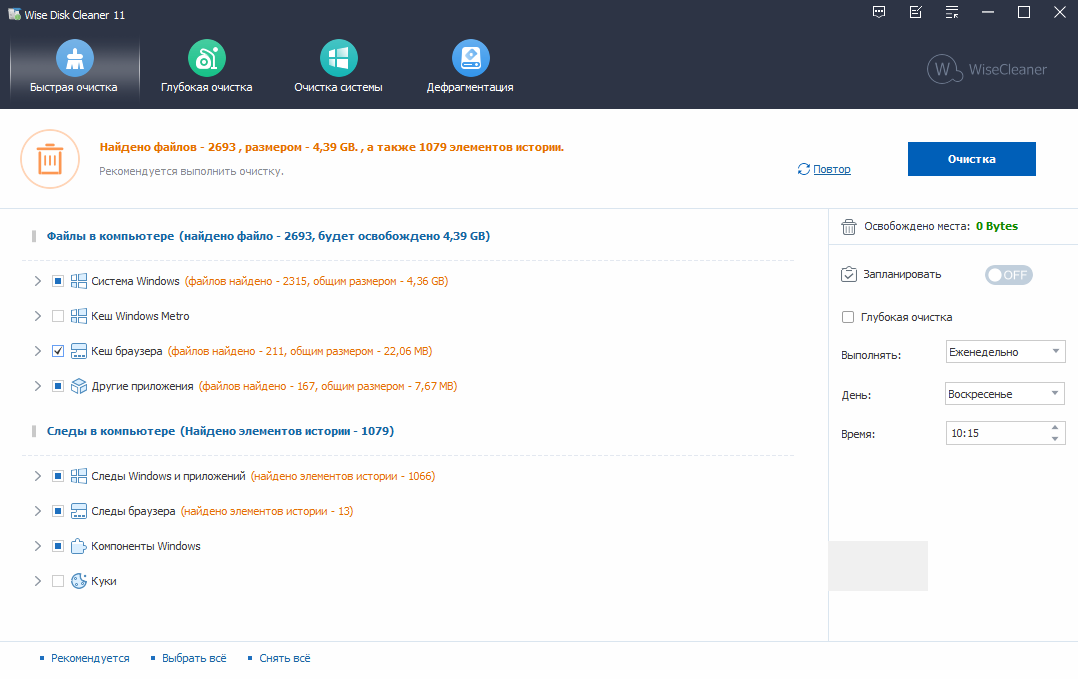
Task: Expand the Кеш браузера row
Action: pyautogui.click(x=38, y=351)
